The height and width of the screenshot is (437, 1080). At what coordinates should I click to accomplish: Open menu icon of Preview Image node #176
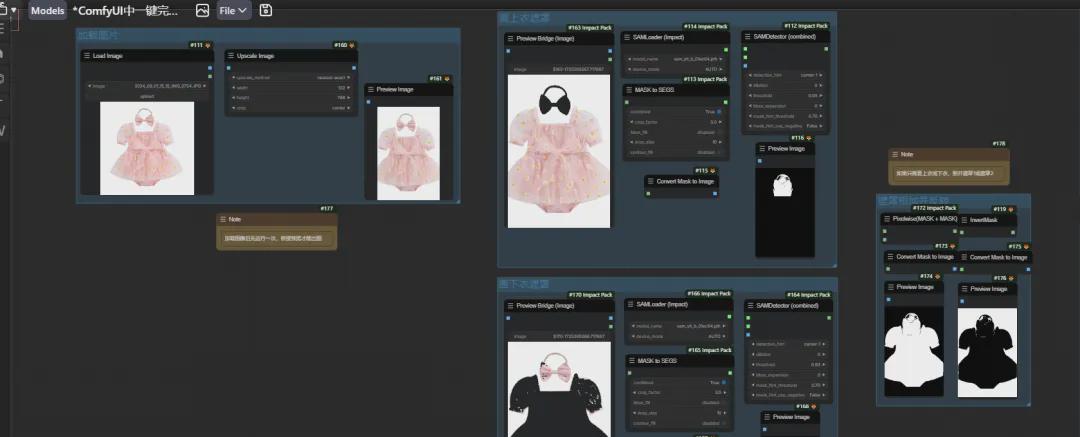coord(964,289)
